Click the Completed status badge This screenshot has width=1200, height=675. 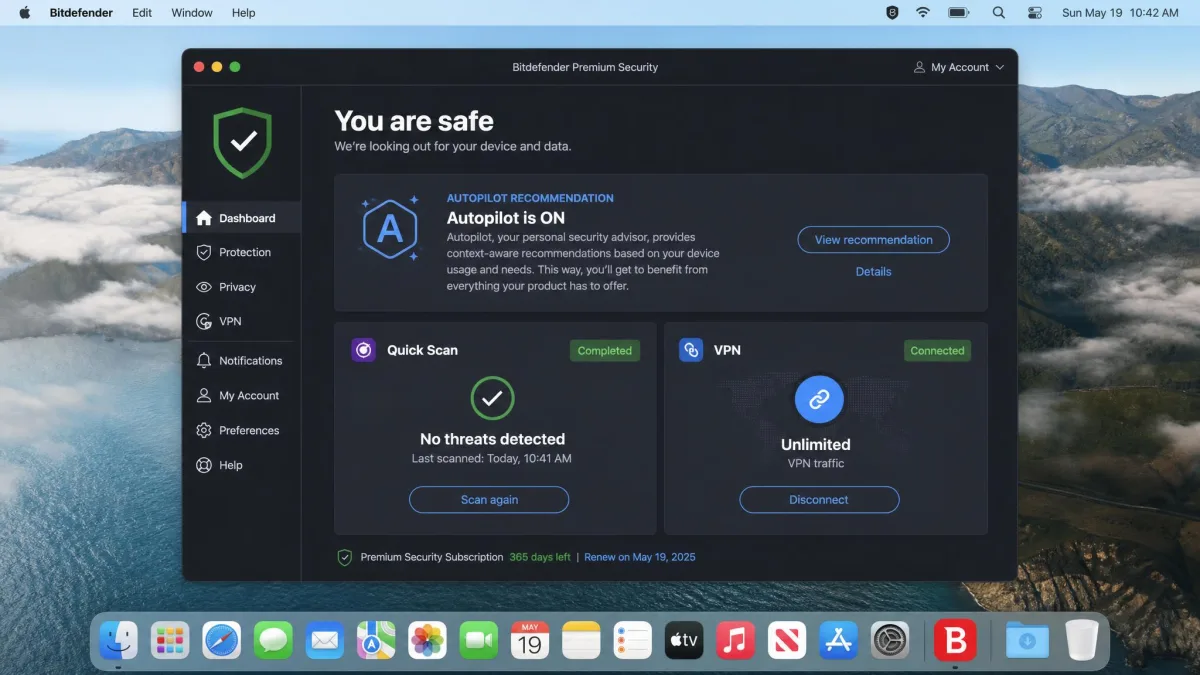pos(605,351)
